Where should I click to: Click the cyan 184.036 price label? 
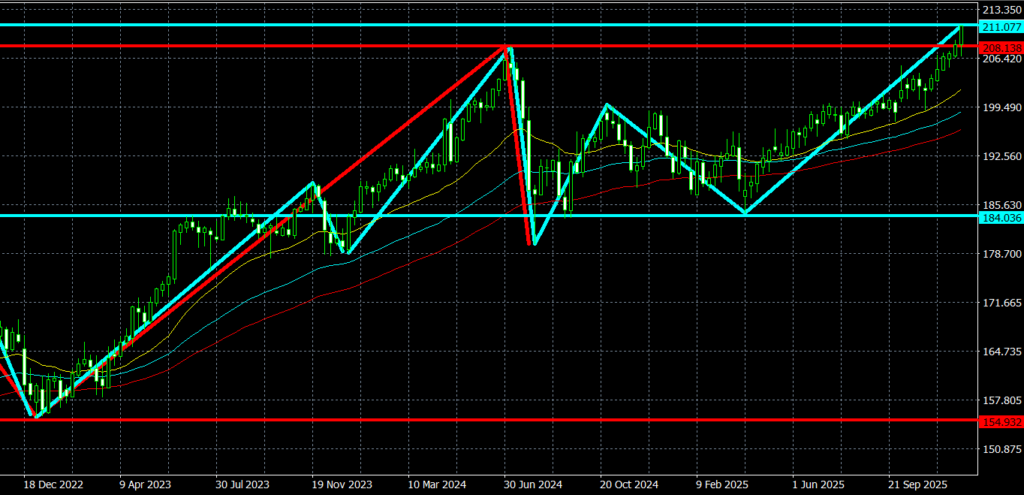coord(1000,217)
